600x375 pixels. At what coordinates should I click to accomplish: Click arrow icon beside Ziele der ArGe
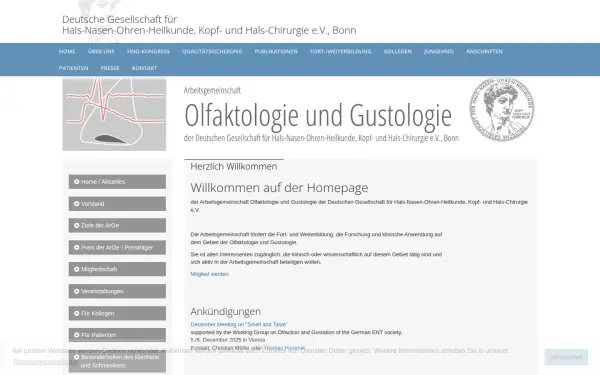[x=77, y=226]
